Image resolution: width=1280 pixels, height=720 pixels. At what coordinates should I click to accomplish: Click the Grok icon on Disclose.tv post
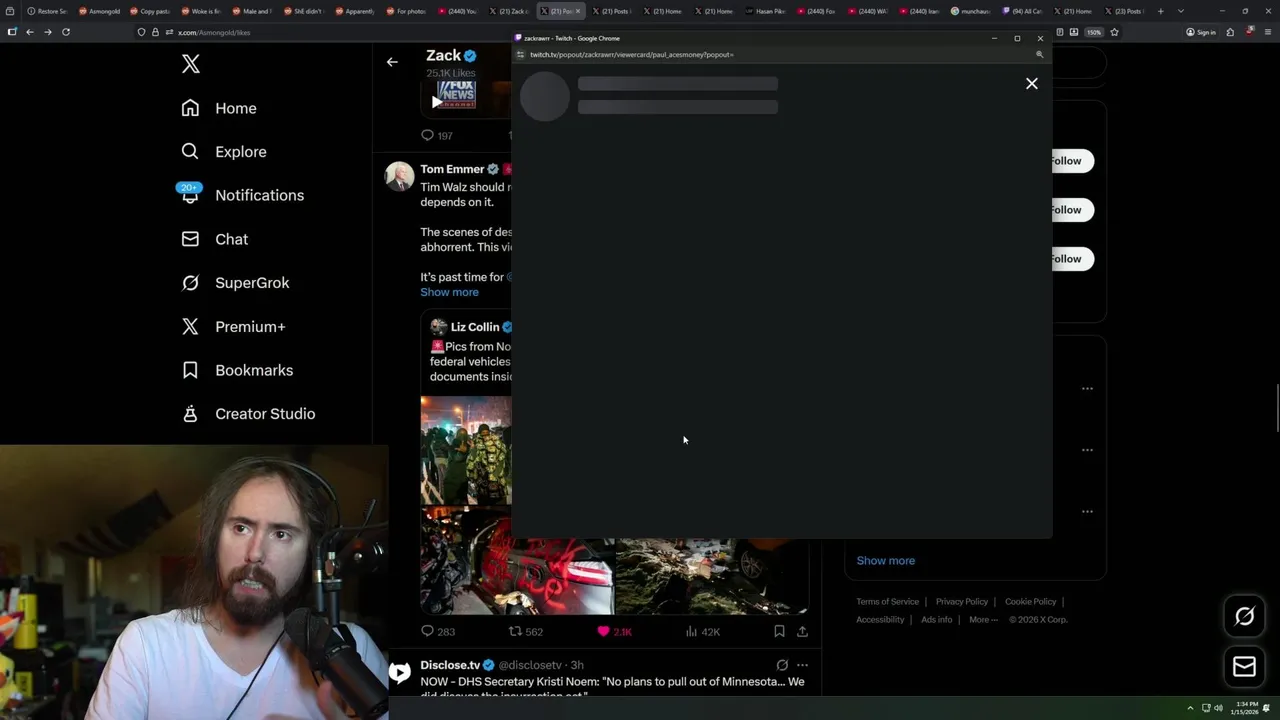tap(782, 665)
